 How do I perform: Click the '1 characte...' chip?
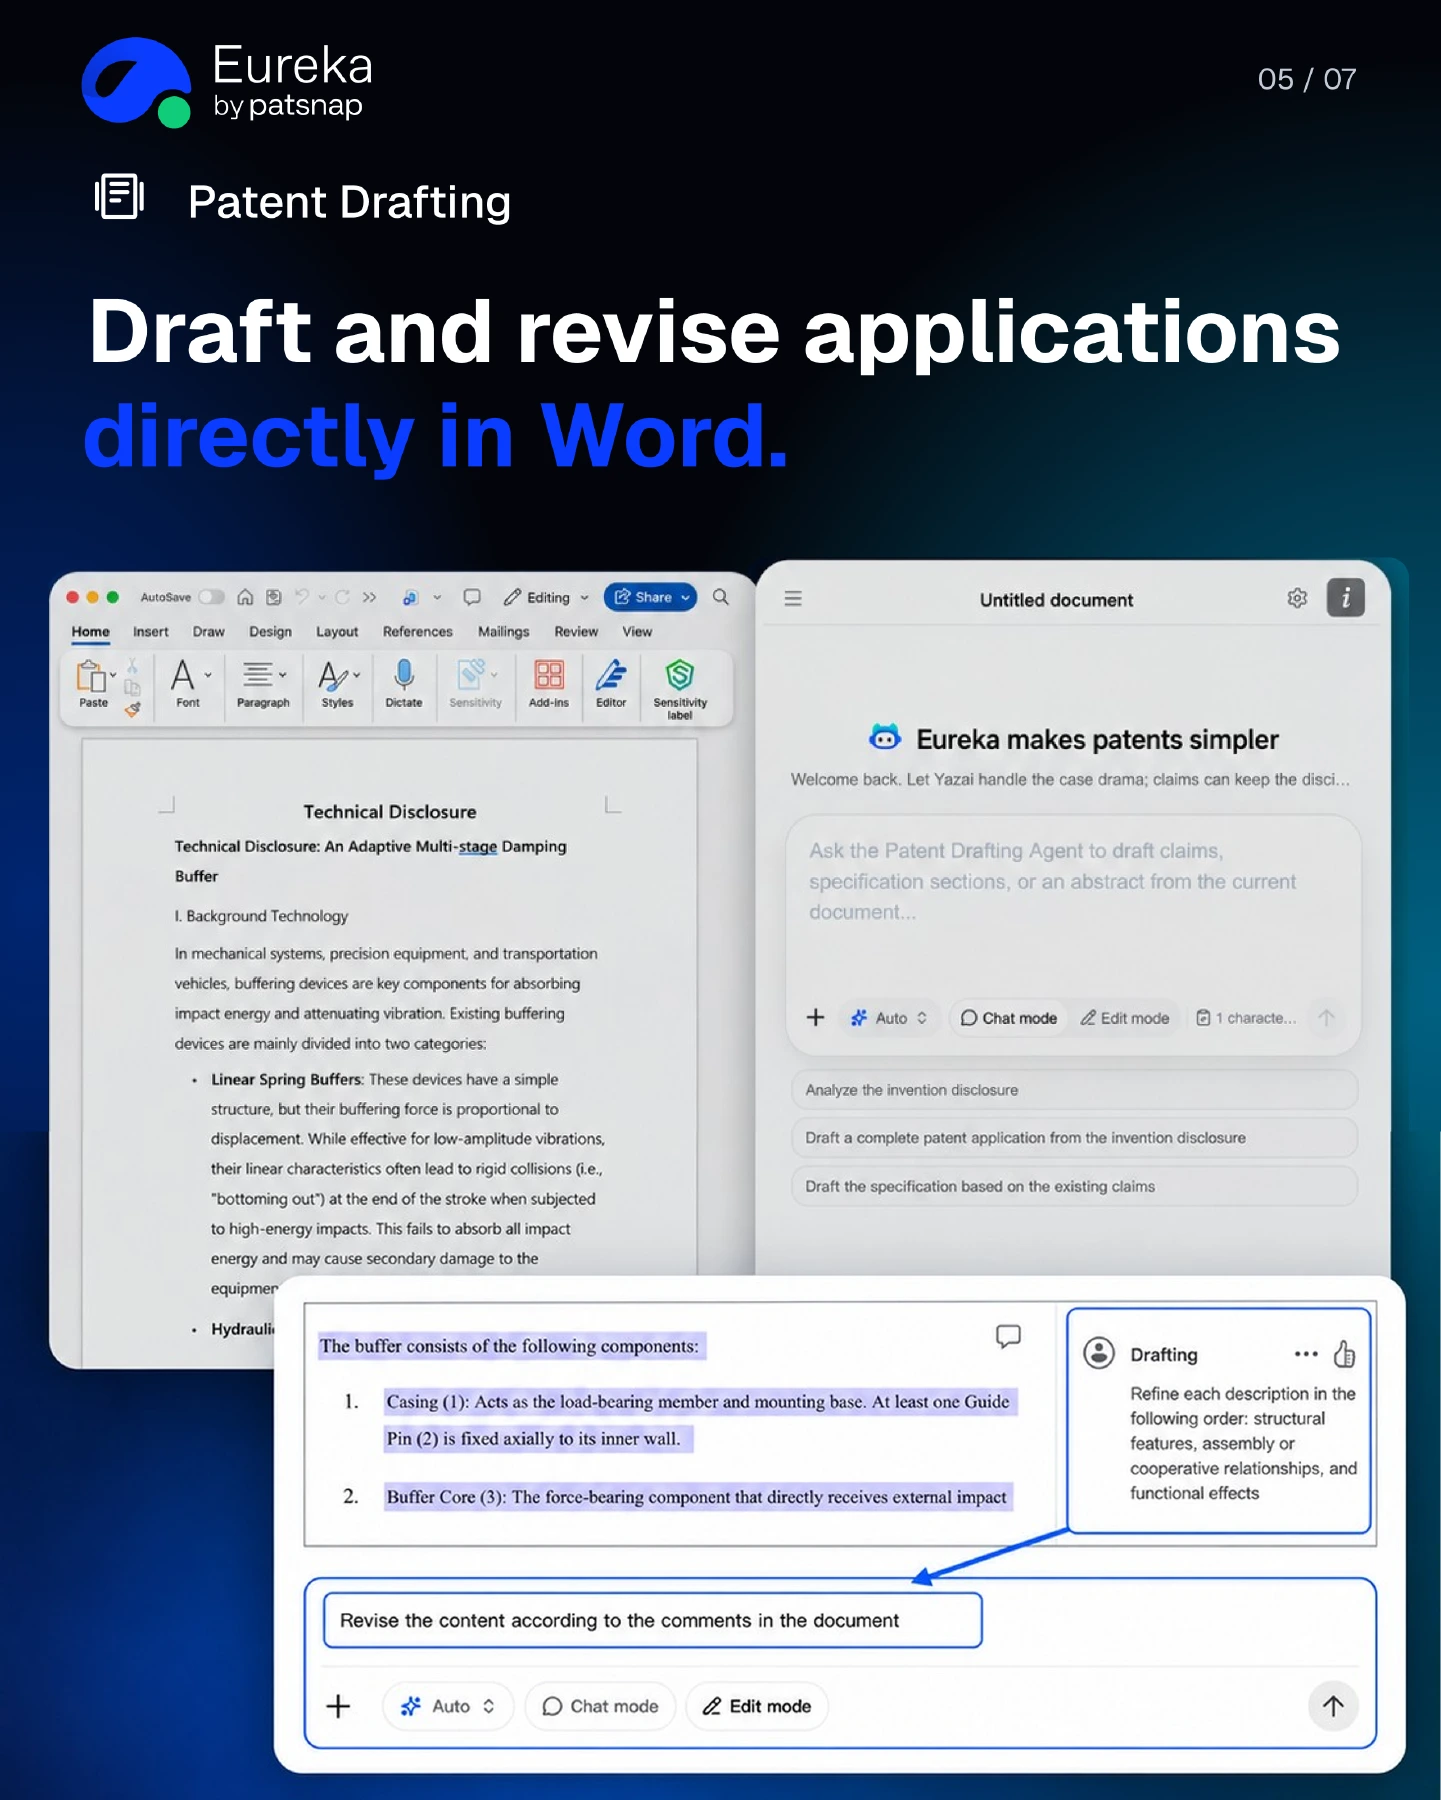pyautogui.click(x=1245, y=1018)
